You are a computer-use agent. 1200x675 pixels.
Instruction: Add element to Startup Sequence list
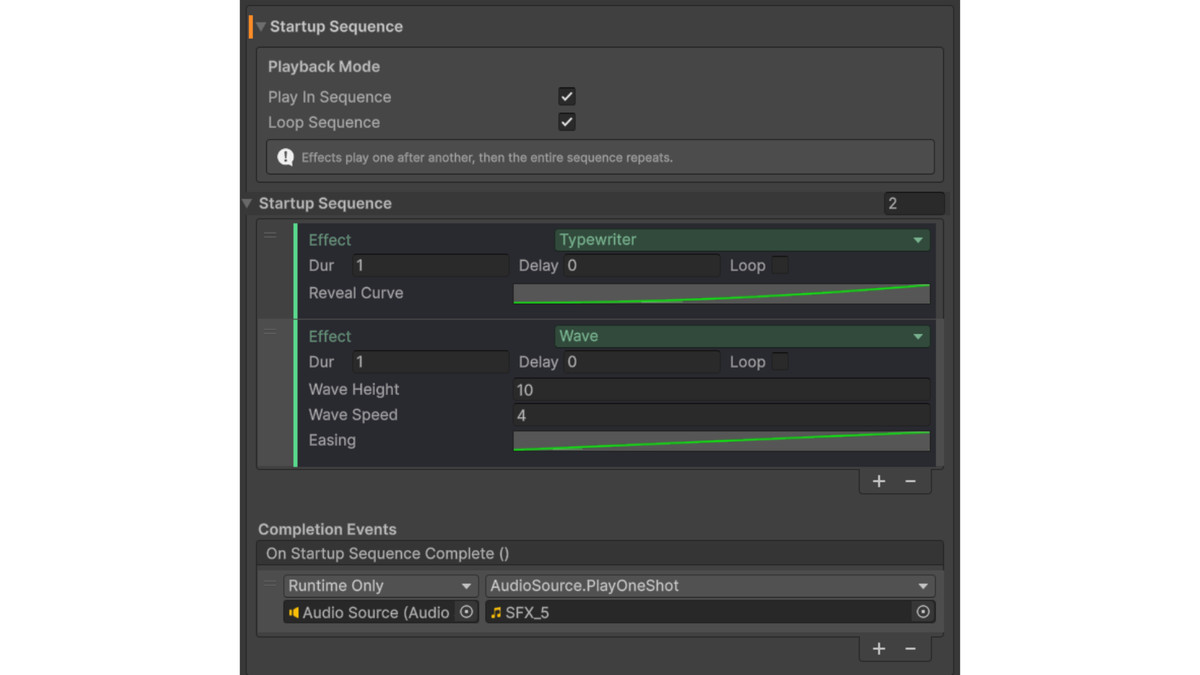coord(879,482)
